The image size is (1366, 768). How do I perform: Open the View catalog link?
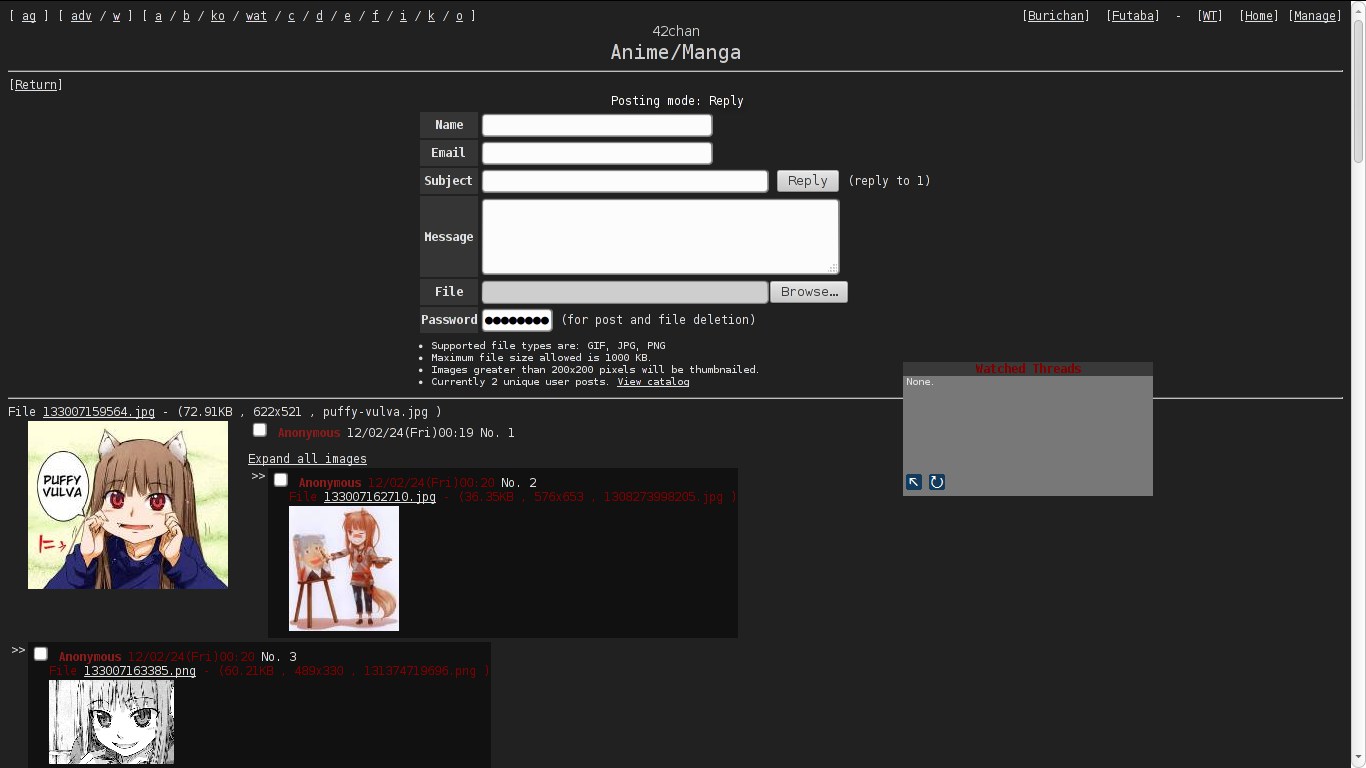(653, 382)
